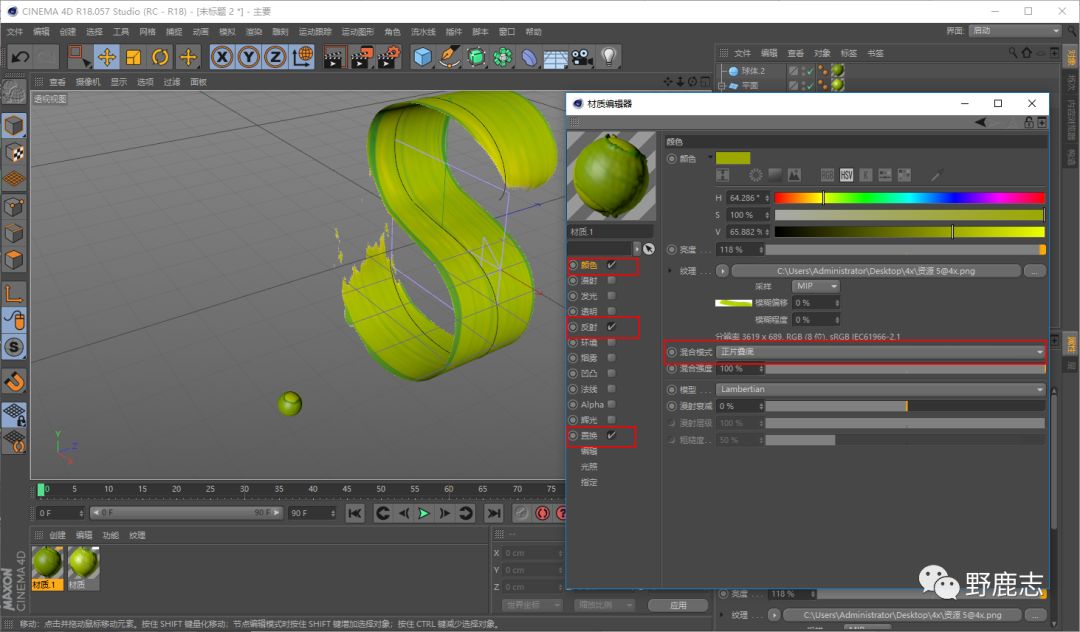
Task: Click the Deformer capsule icon in toolbar
Action: 530,57
